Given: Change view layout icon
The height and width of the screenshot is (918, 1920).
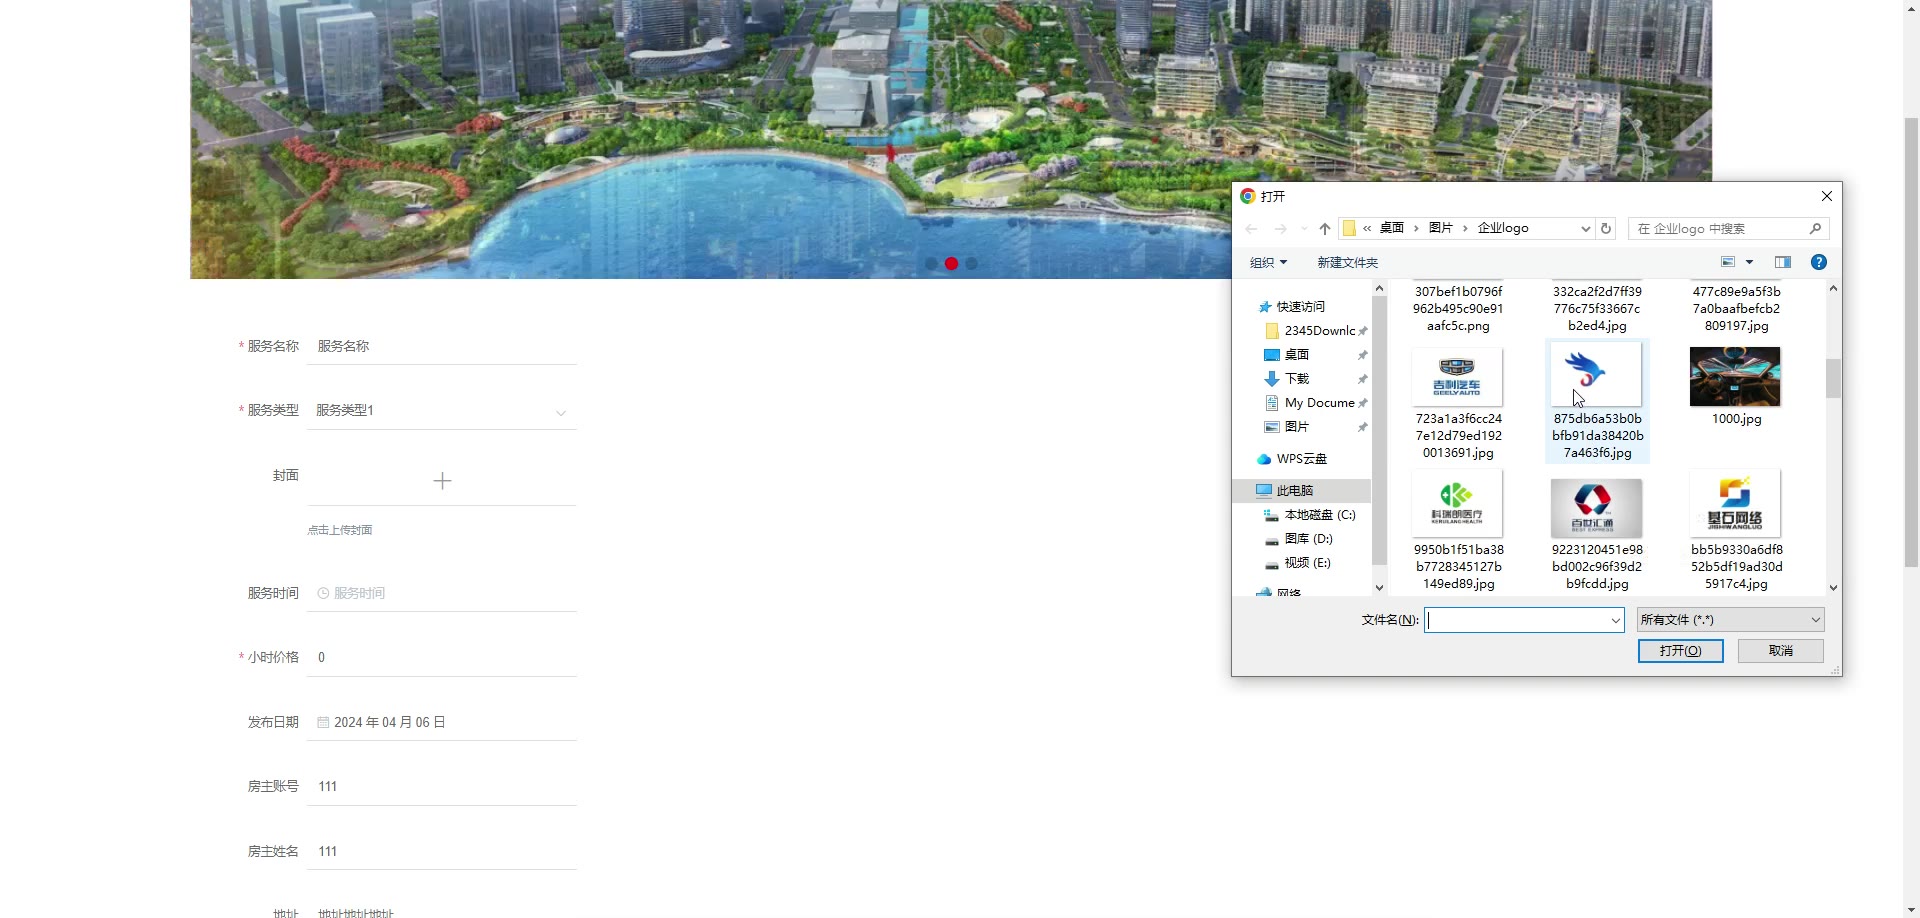Looking at the screenshot, I should pyautogui.click(x=1727, y=262).
